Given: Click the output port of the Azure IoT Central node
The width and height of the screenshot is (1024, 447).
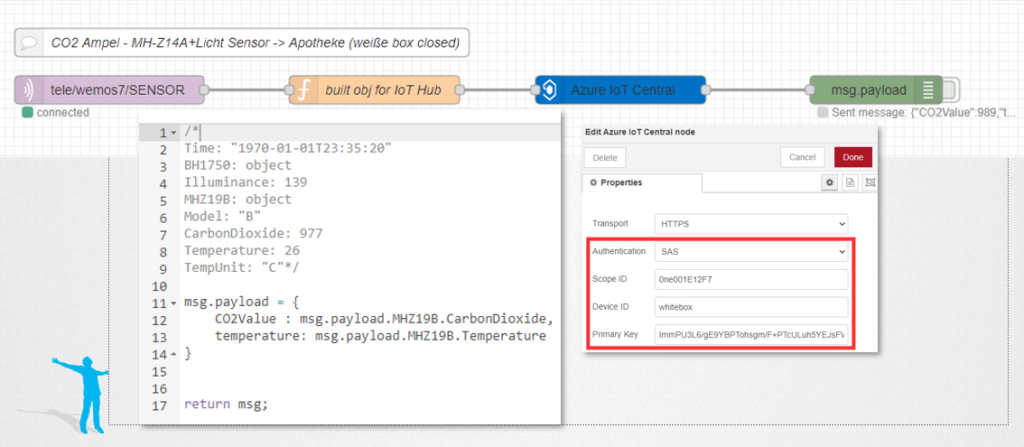Looking at the screenshot, I should [706, 90].
